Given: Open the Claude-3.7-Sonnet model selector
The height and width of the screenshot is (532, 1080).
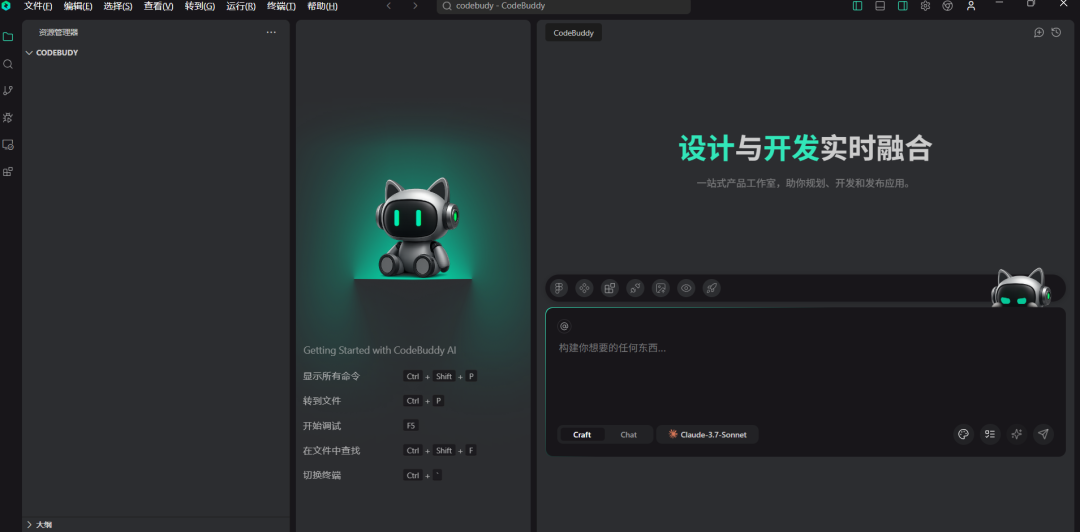Looking at the screenshot, I should click(x=707, y=435).
